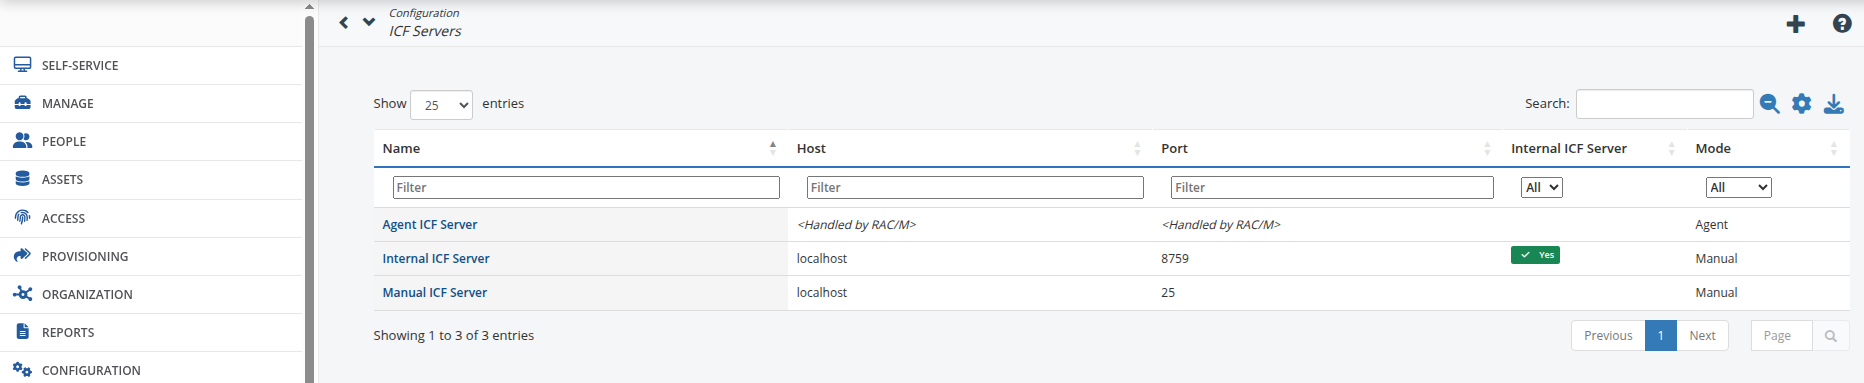Click the Configuration breadcrumb text

click(424, 13)
